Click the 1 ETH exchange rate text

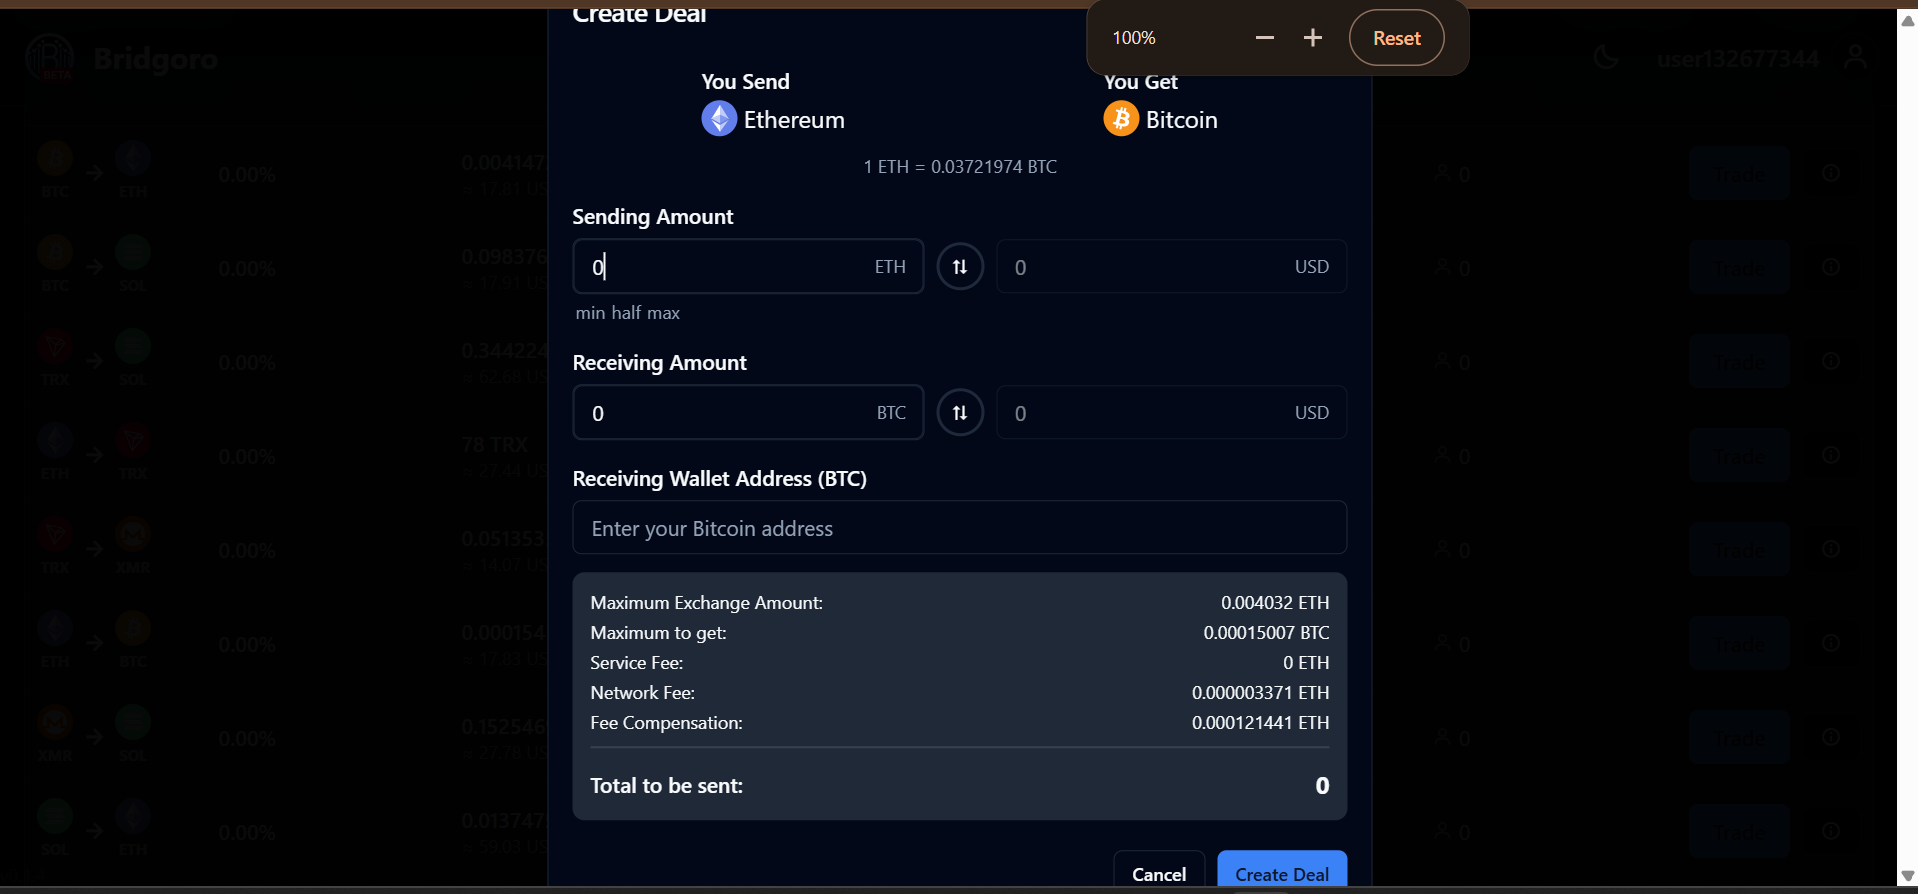tap(960, 167)
